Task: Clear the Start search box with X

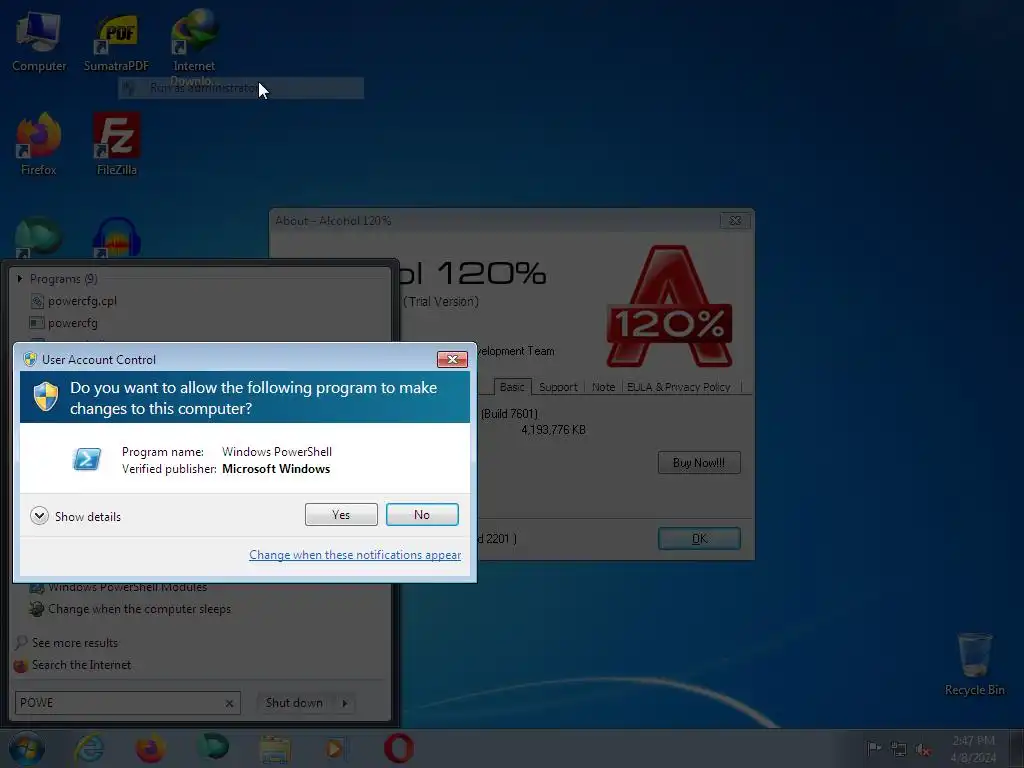Action: [229, 703]
